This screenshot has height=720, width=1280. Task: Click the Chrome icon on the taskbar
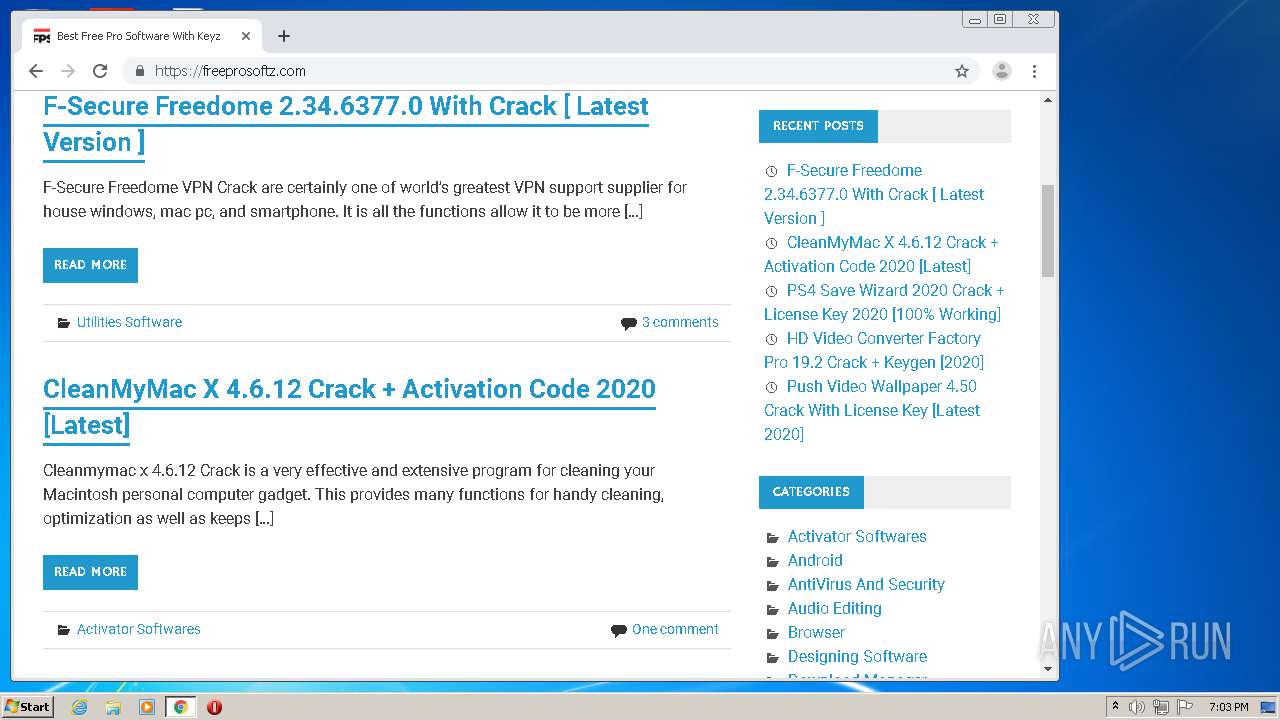click(x=180, y=707)
